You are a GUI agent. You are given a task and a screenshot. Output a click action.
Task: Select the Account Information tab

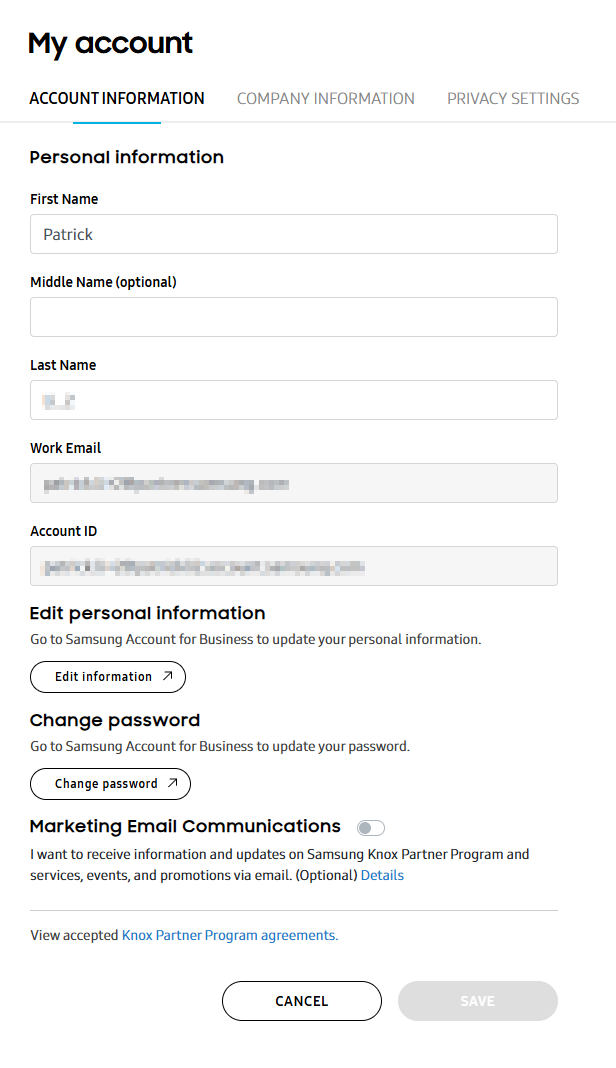pyautogui.click(x=117, y=98)
